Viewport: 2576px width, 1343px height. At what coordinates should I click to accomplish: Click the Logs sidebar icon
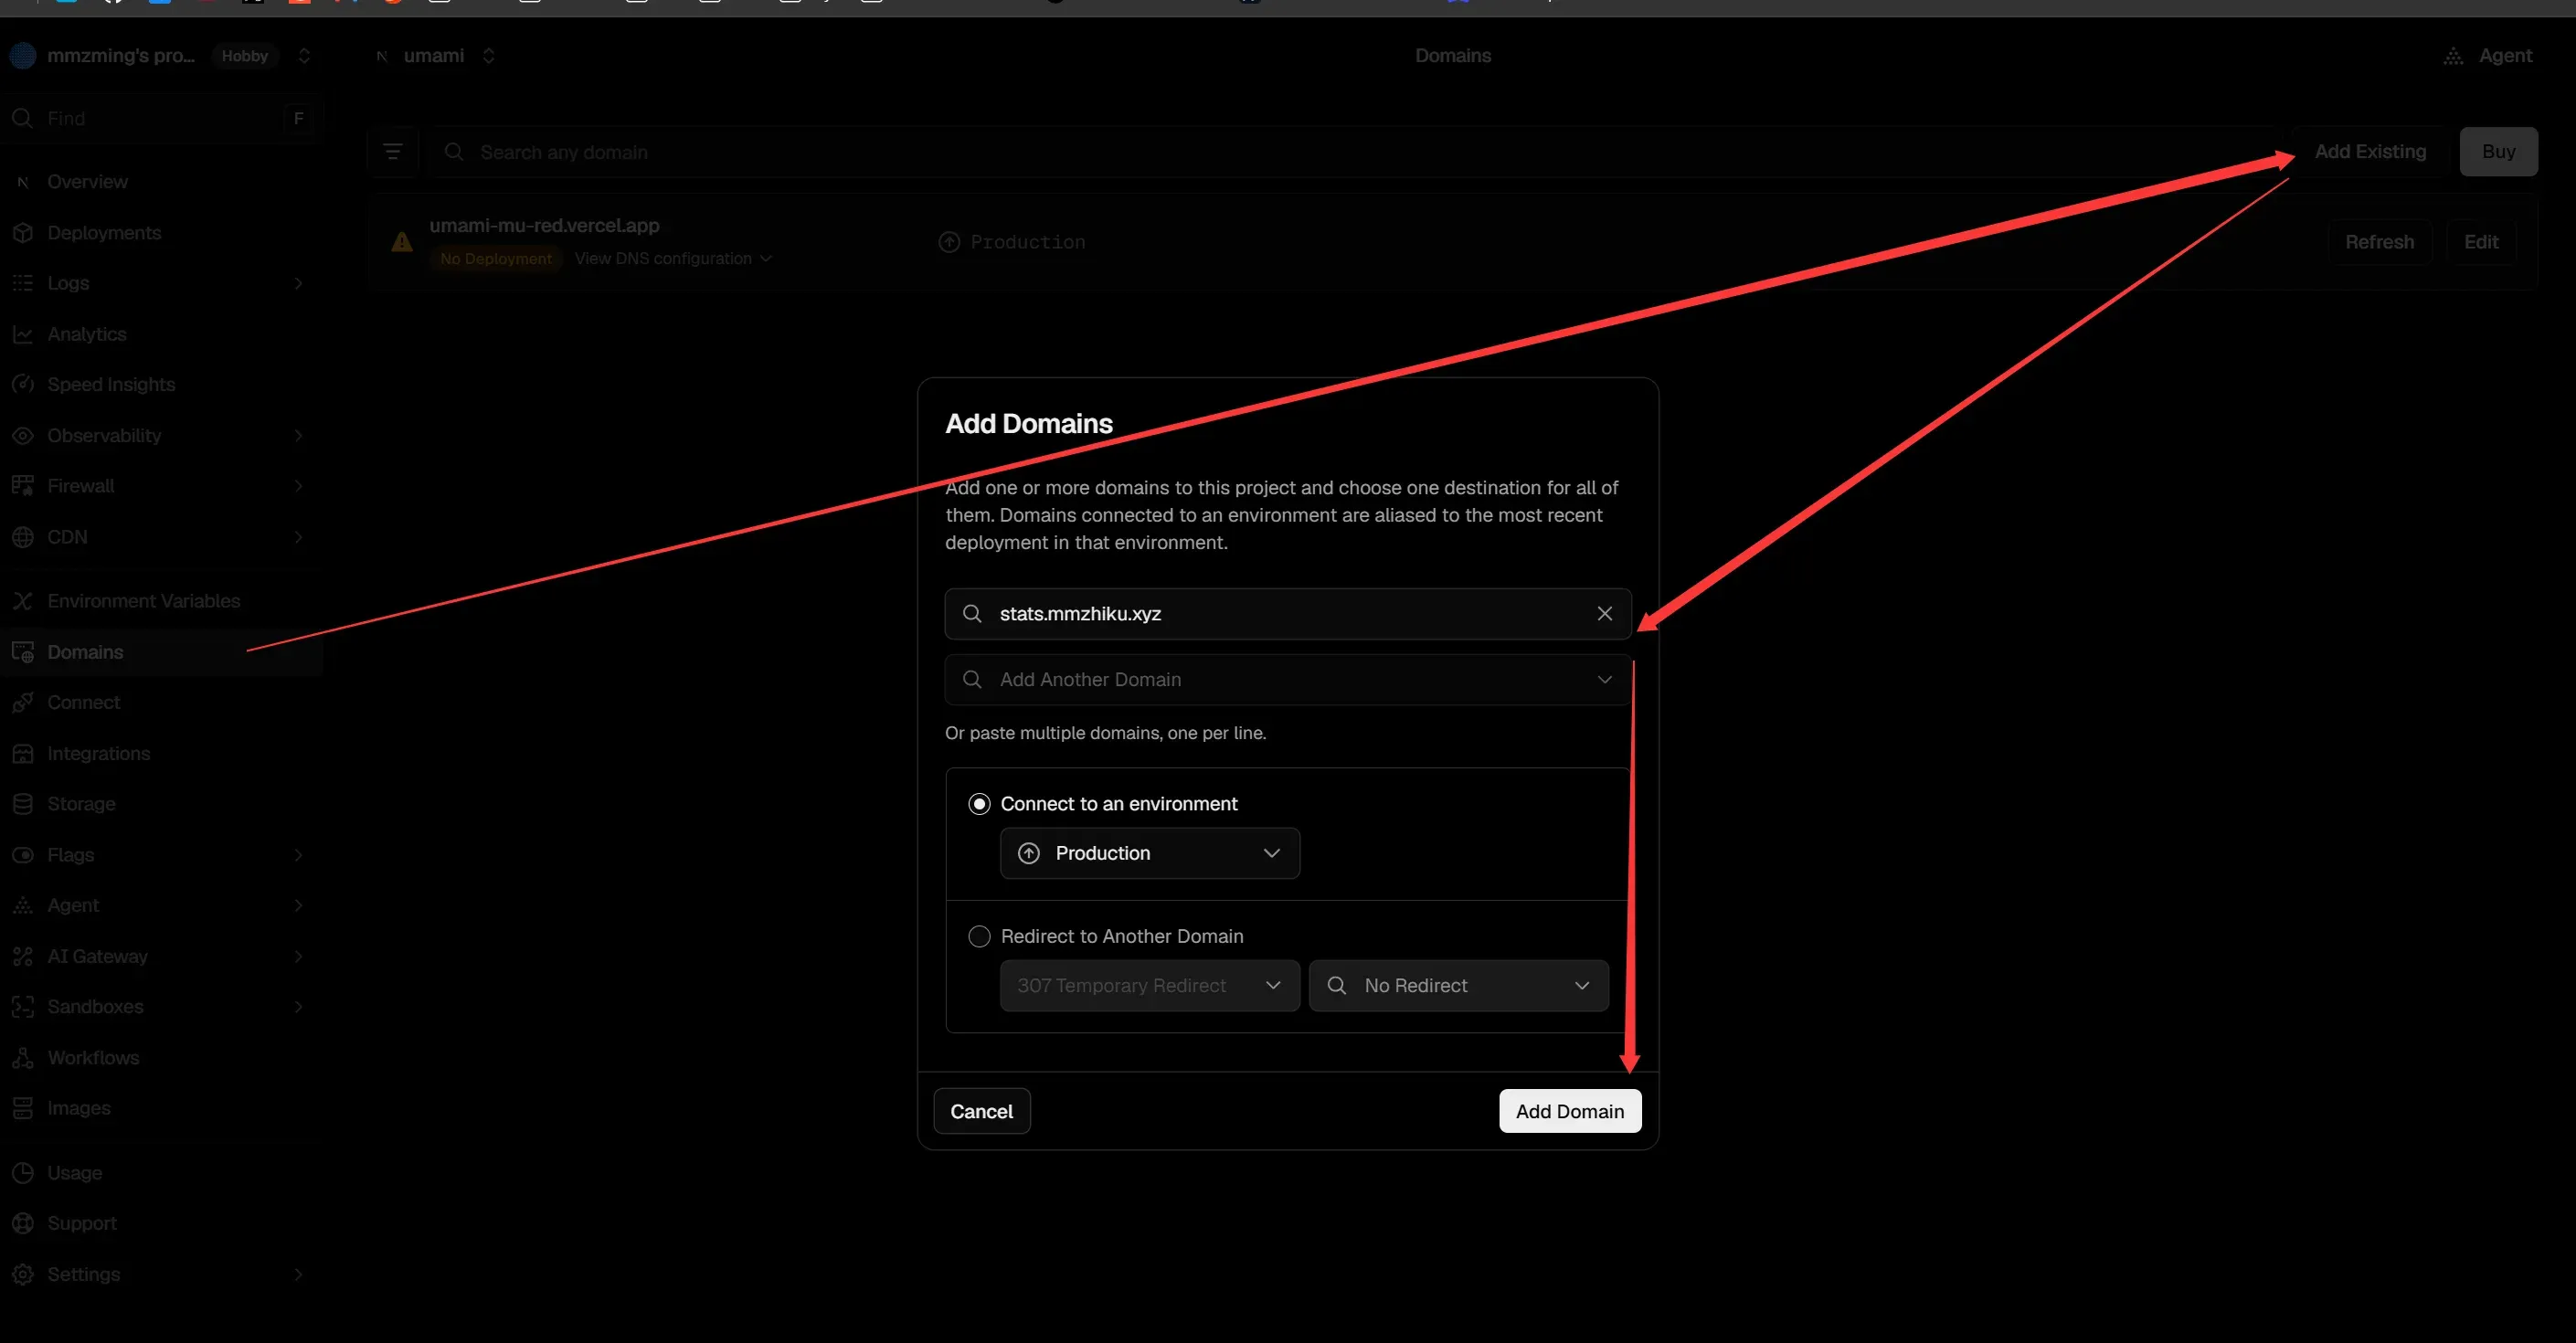pyautogui.click(x=23, y=283)
